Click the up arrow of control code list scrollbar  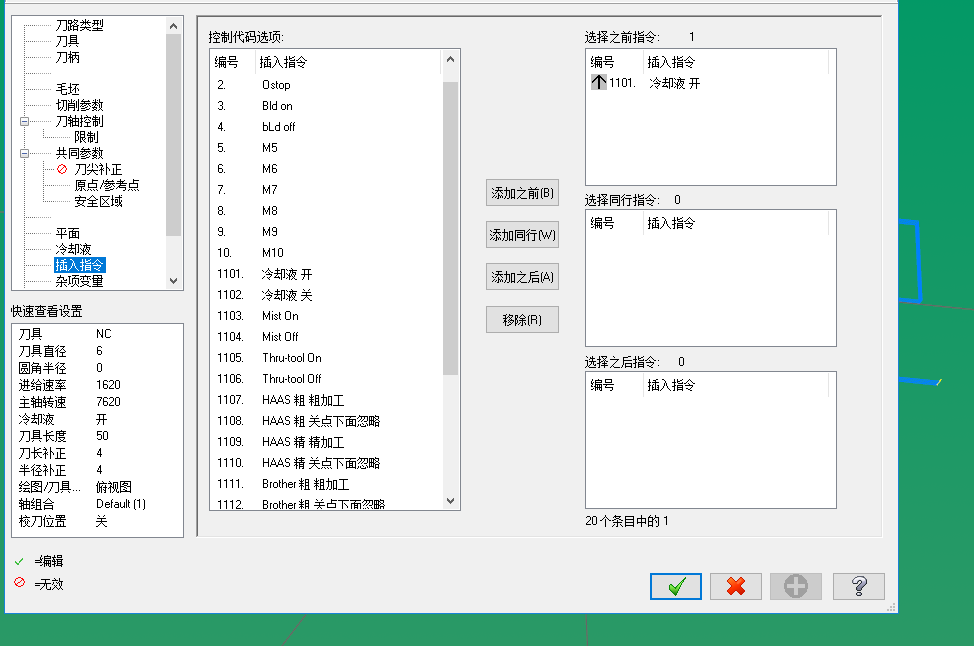click(450, 60)
